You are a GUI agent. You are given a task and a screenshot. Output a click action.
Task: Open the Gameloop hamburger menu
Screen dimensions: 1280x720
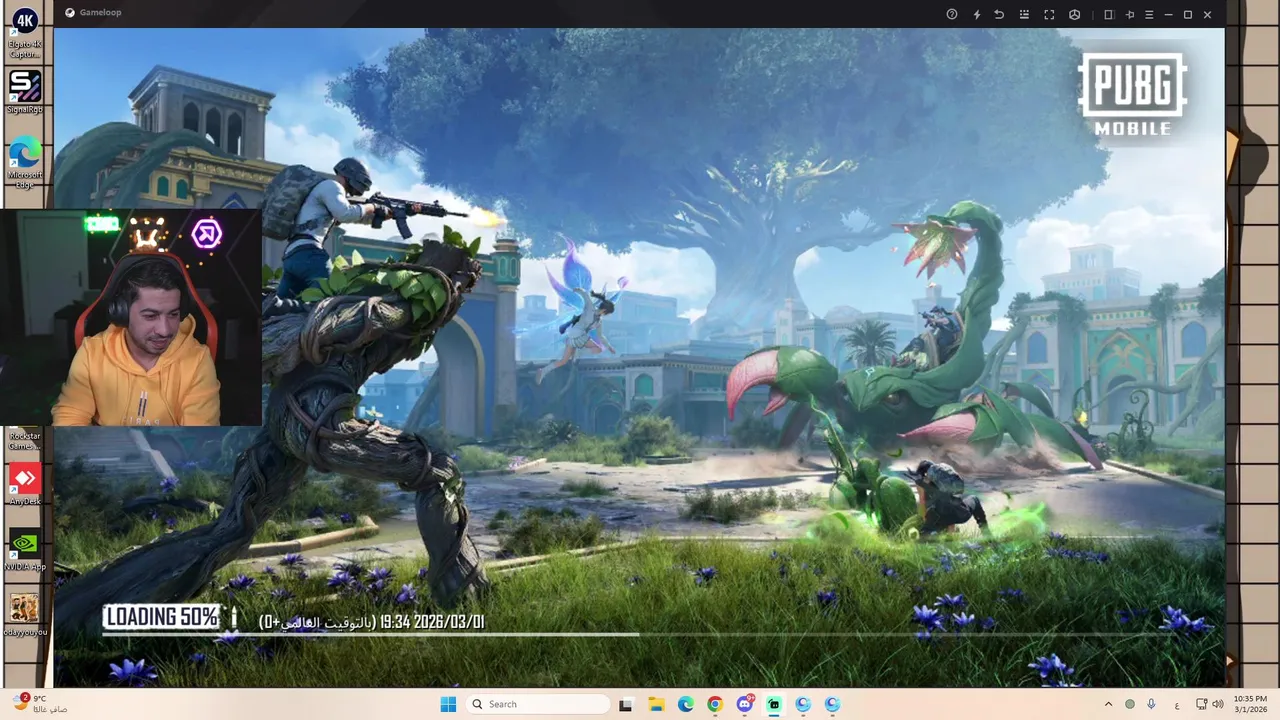click(1149, 14)
